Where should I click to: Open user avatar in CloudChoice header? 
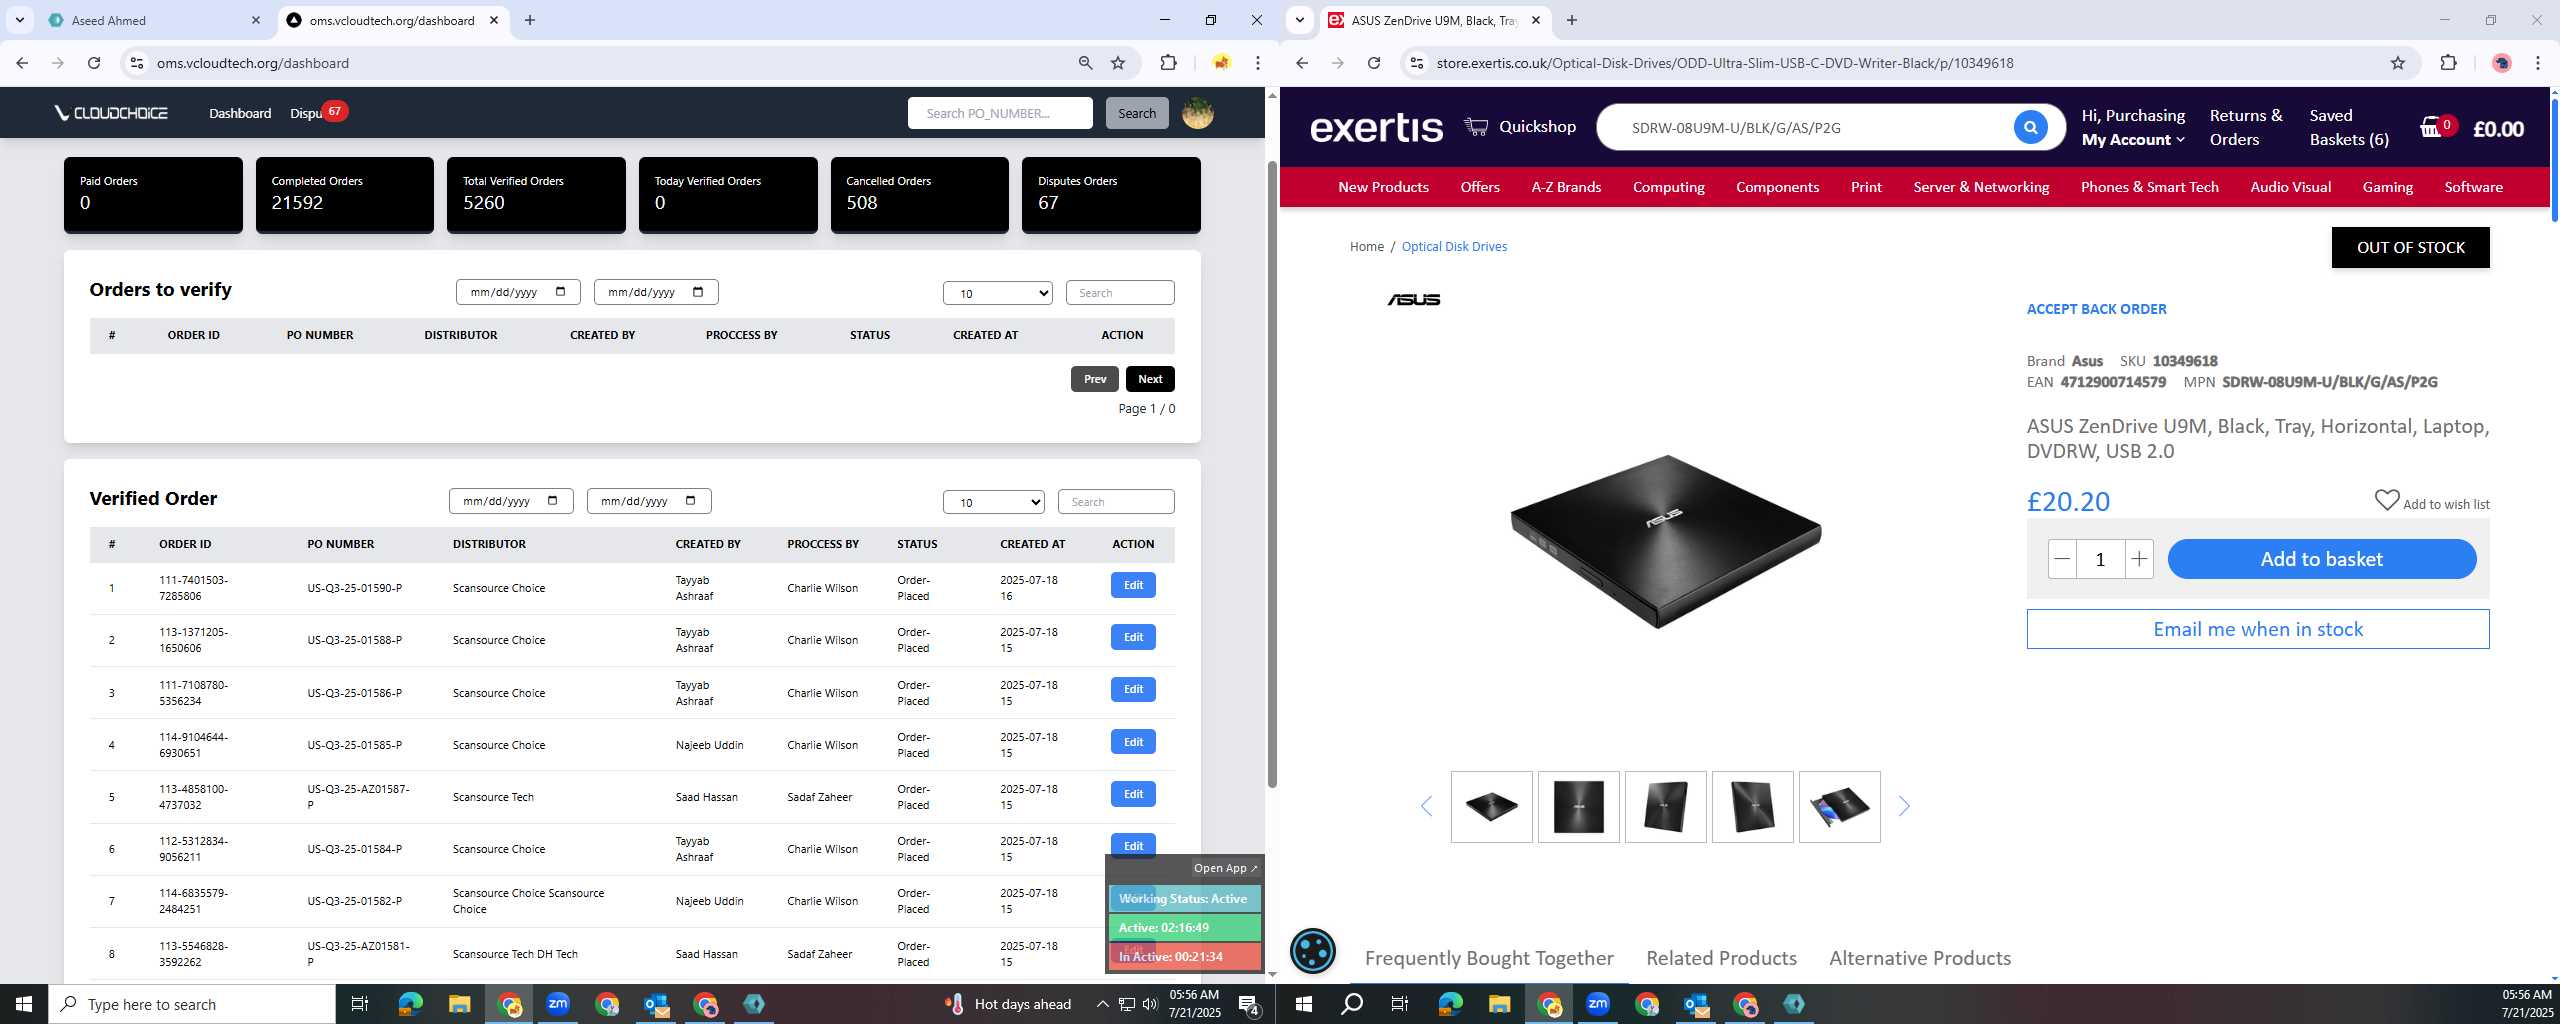tap(1198, 113)
